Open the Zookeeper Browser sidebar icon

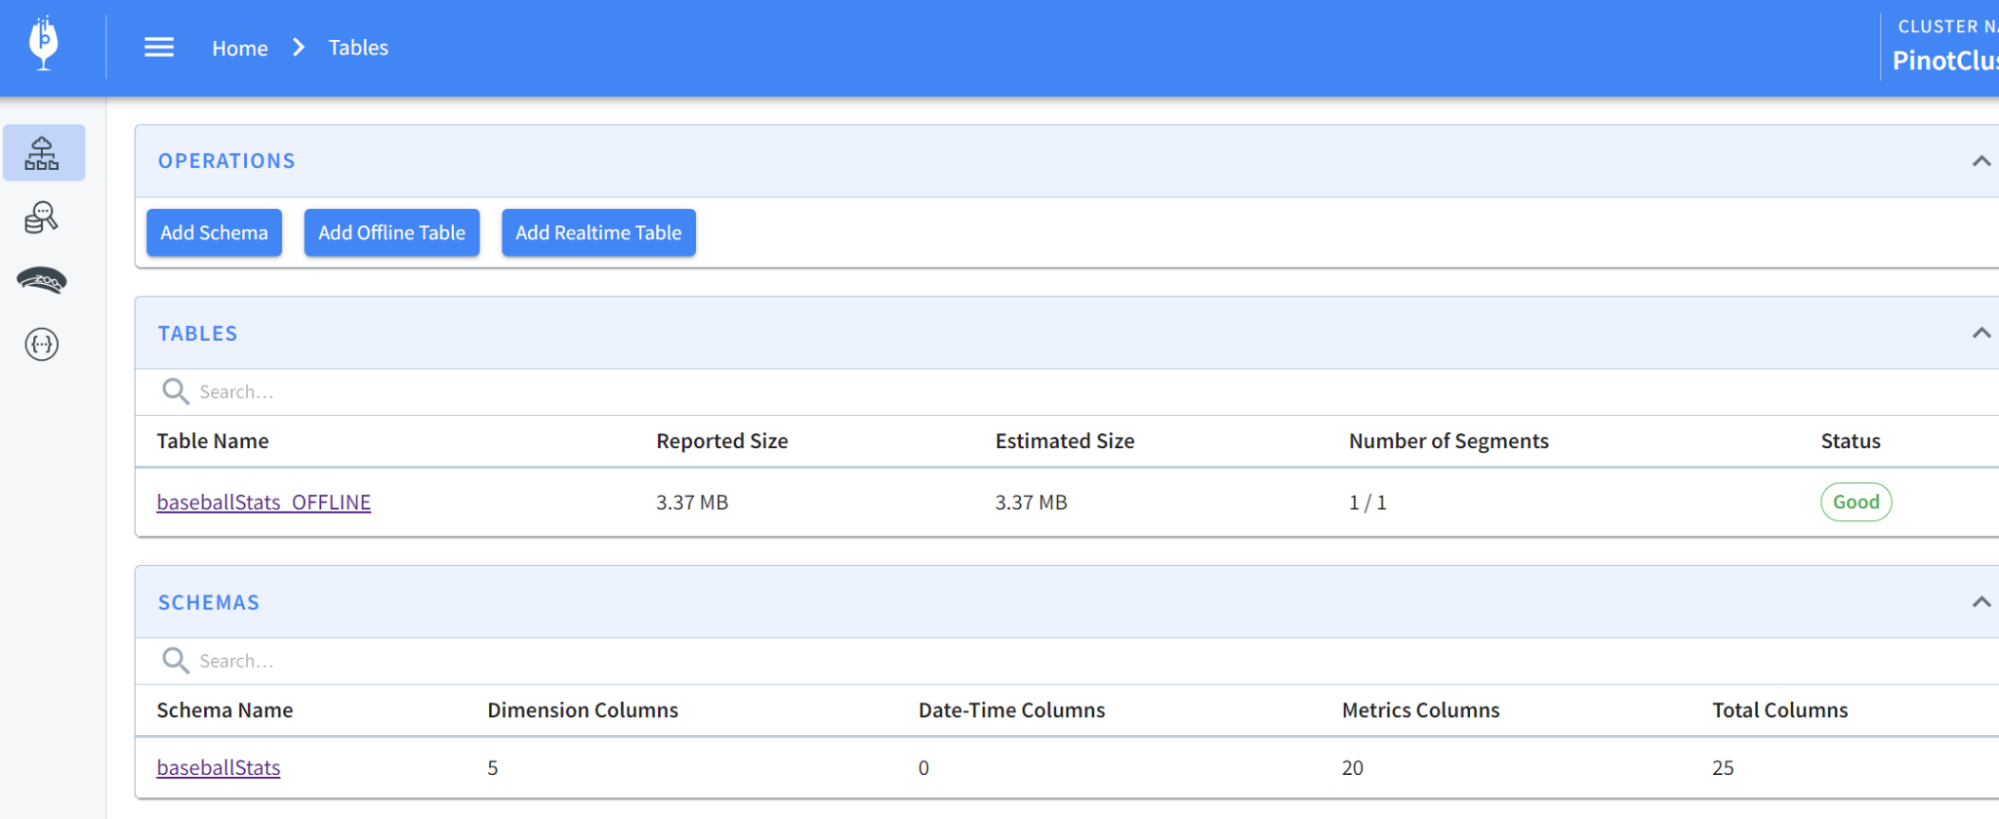click(42, 281)
